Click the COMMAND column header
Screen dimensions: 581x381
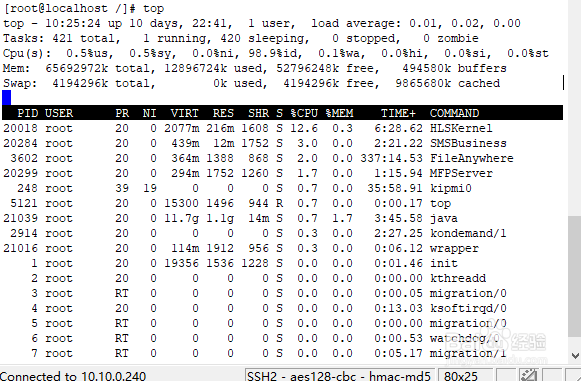pos(454,113)
